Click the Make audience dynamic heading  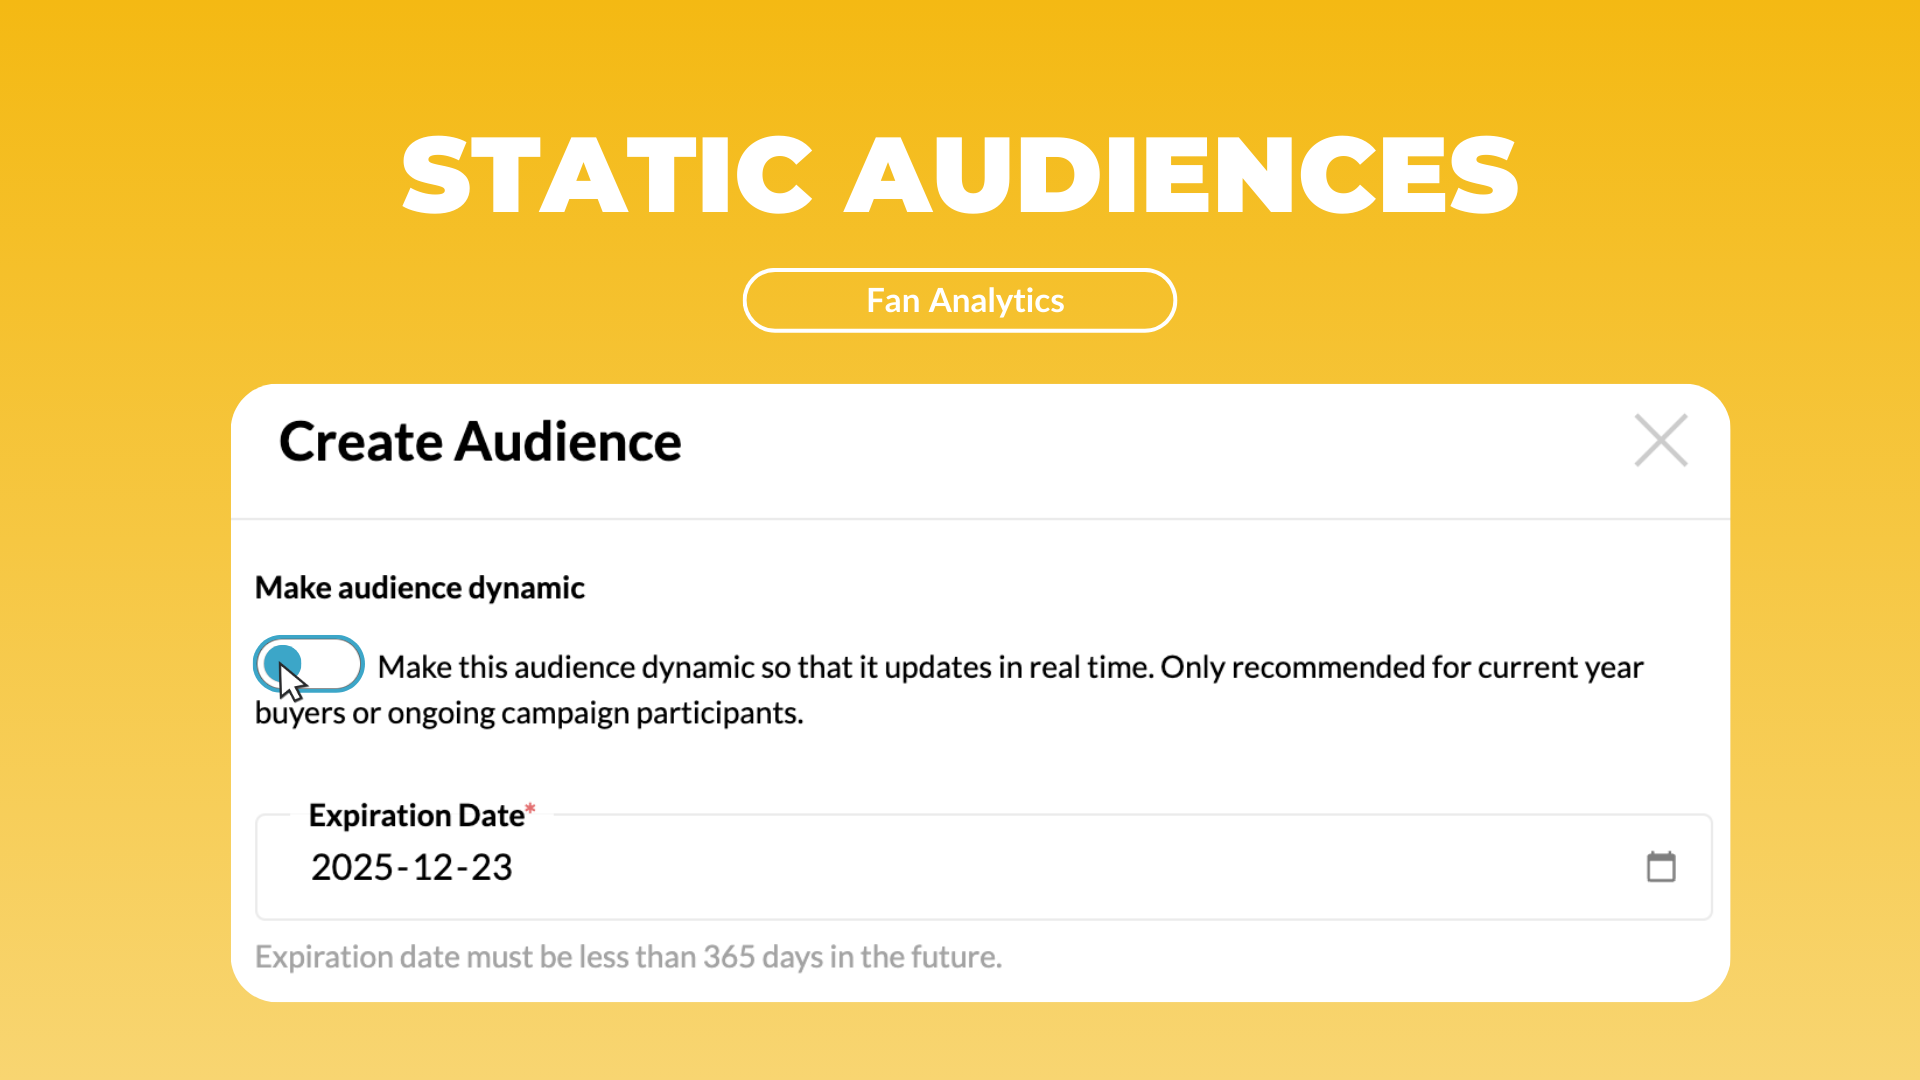[420, 587]
